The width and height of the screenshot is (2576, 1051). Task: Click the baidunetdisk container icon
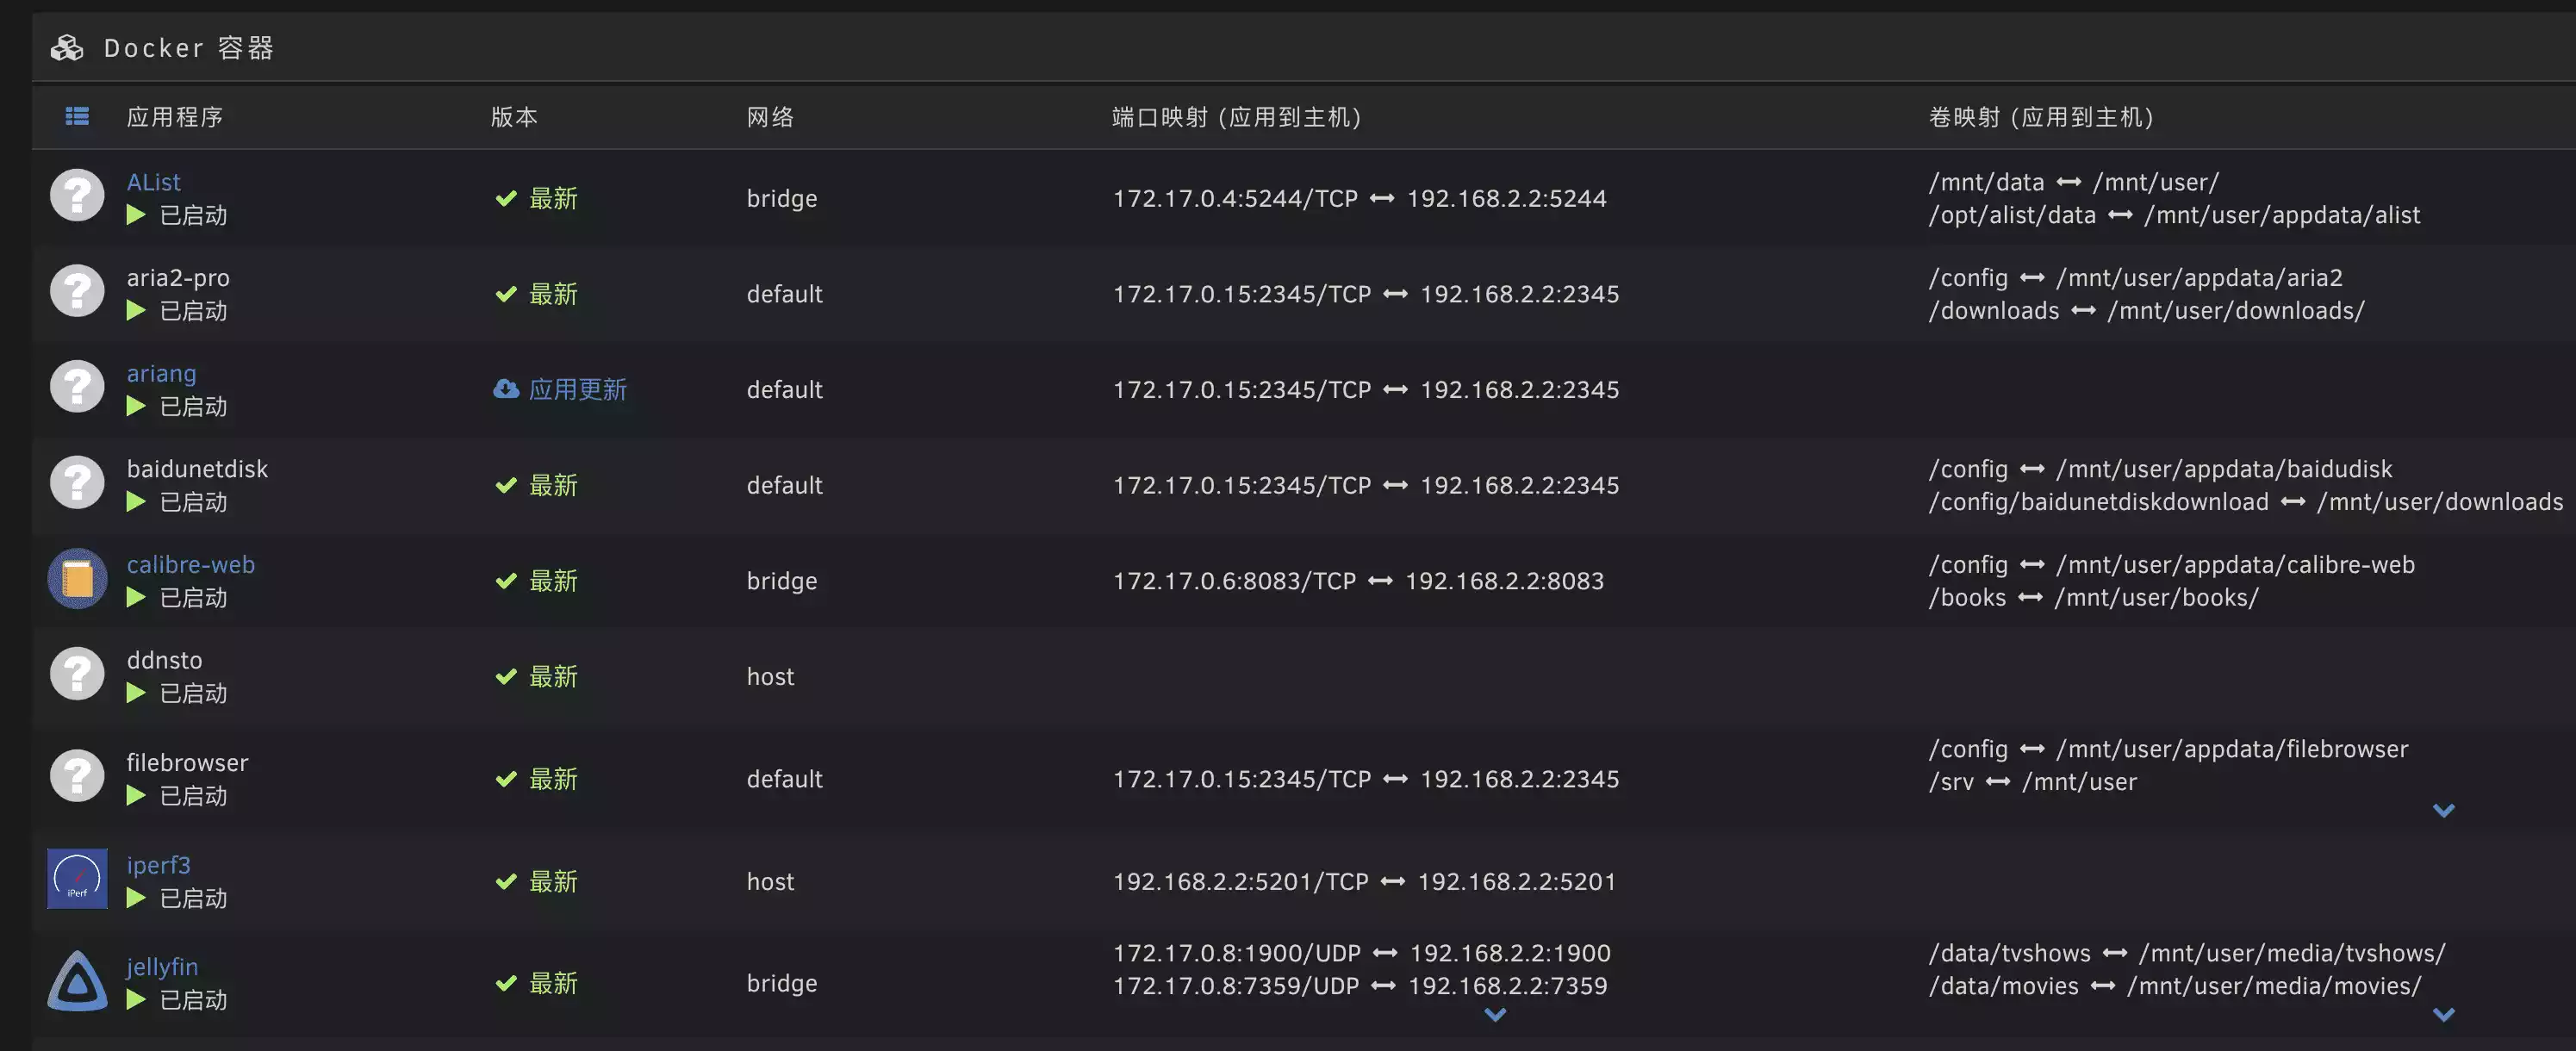77,483
